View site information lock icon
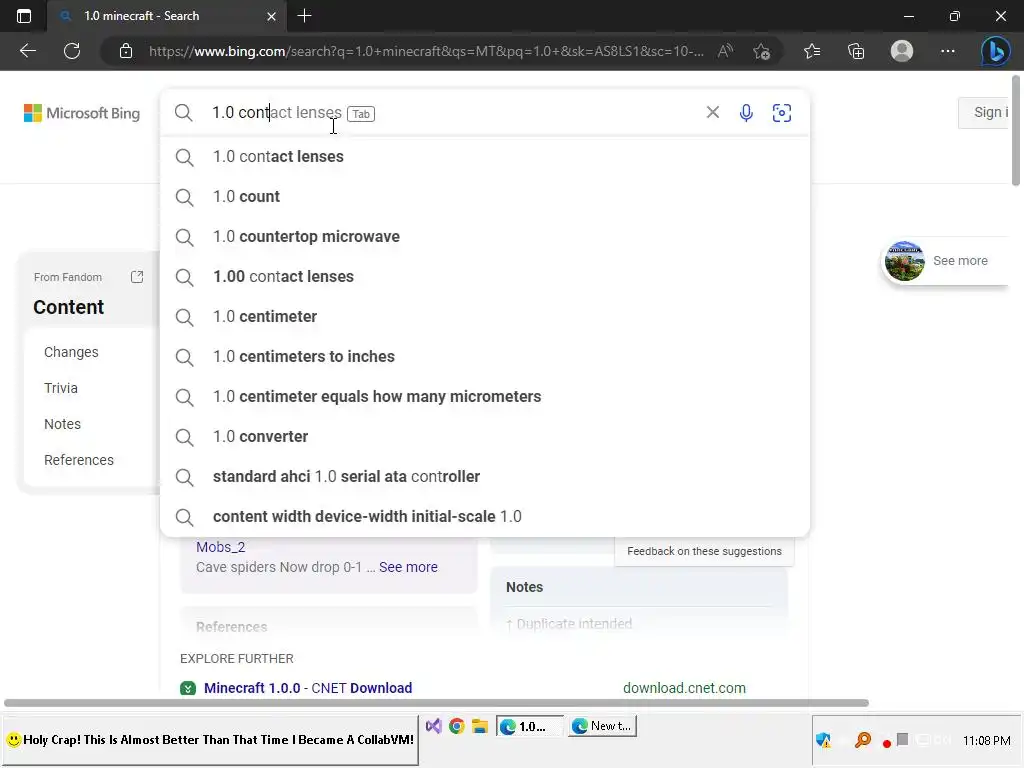 [126, 51]
